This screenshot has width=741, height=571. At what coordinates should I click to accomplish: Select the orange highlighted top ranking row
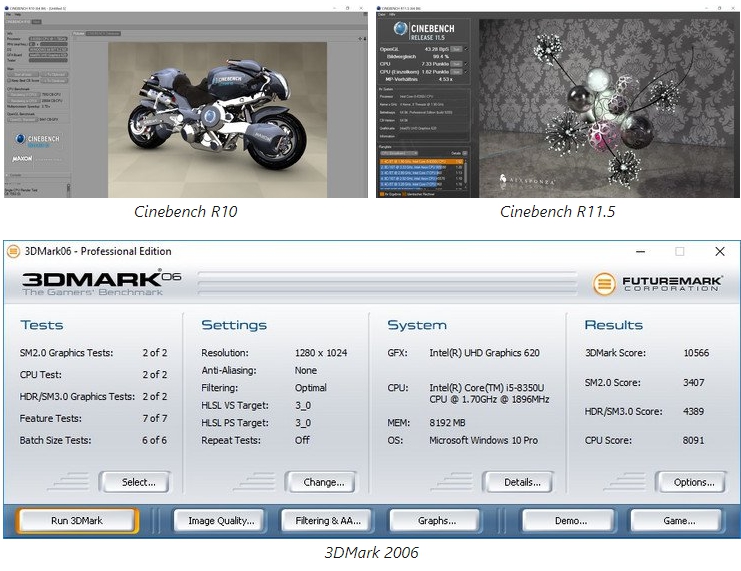point(422,161)
